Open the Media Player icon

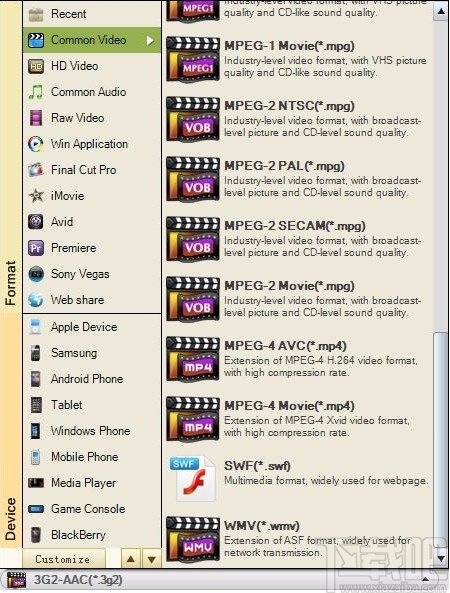[36, 483]
